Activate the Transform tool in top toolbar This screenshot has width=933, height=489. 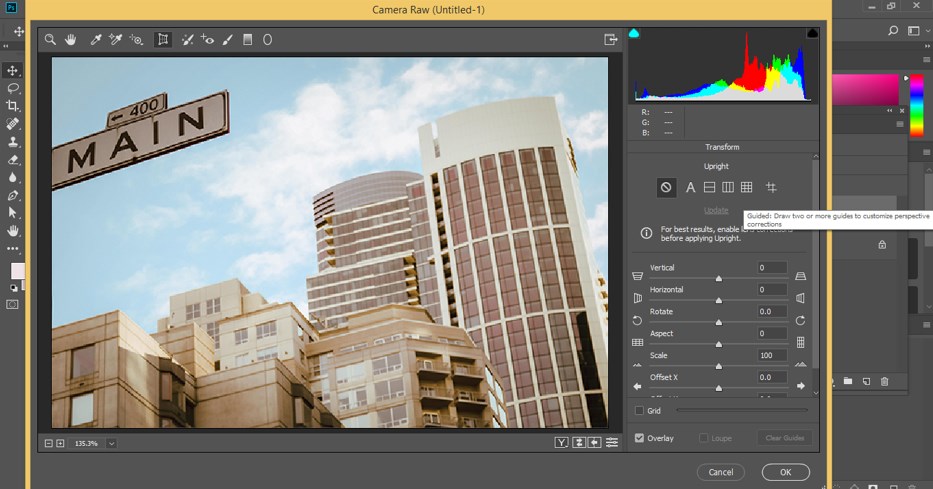(x=162, y=40)
